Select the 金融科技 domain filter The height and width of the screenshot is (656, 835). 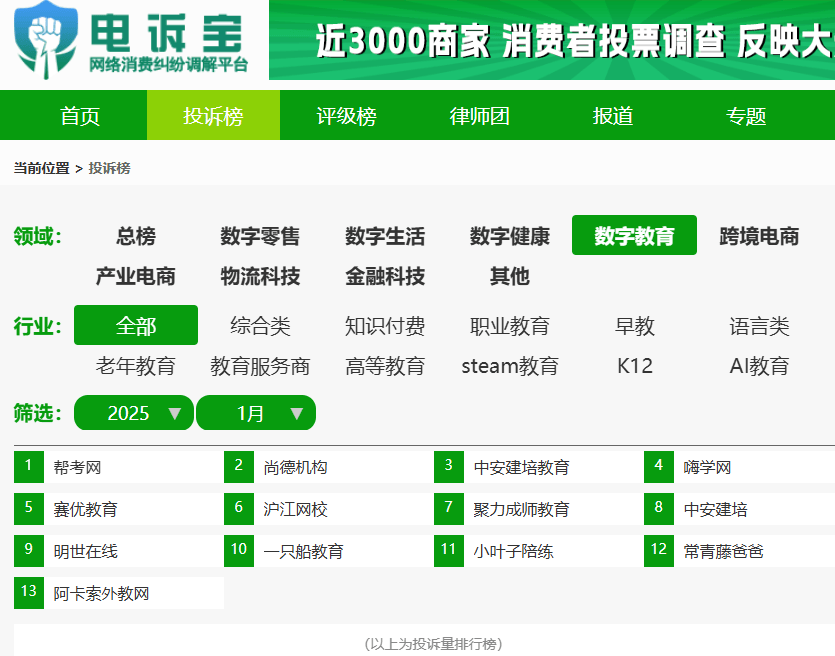[385, 277]
